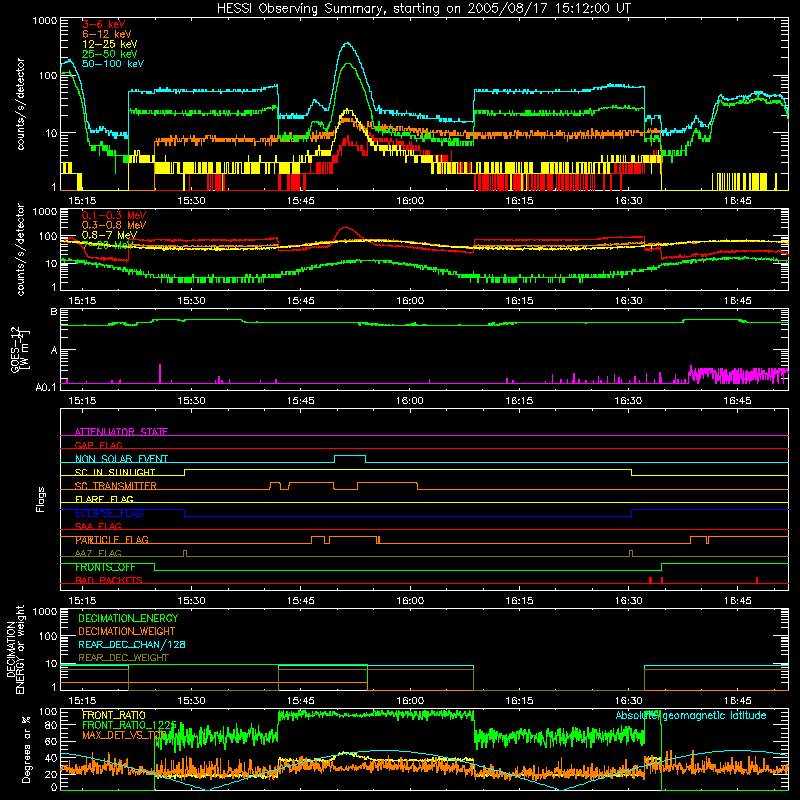Click the 0.8-7 MeV legend label
The height and width of the screenshot is (800, 800).
[x=109, y=235]
